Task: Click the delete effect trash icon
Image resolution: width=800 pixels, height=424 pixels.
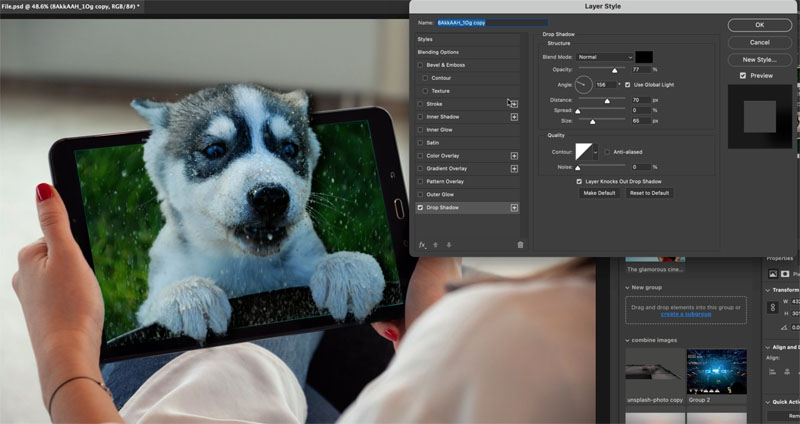Action: click(x=520, y=245)
